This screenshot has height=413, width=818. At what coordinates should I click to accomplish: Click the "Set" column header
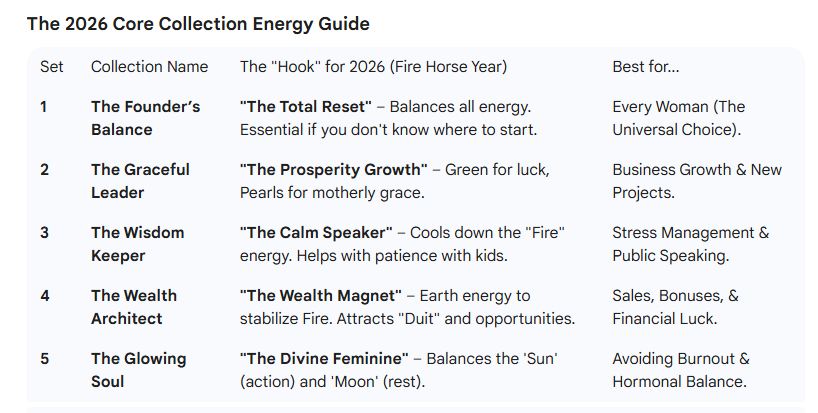pos(52,67)
